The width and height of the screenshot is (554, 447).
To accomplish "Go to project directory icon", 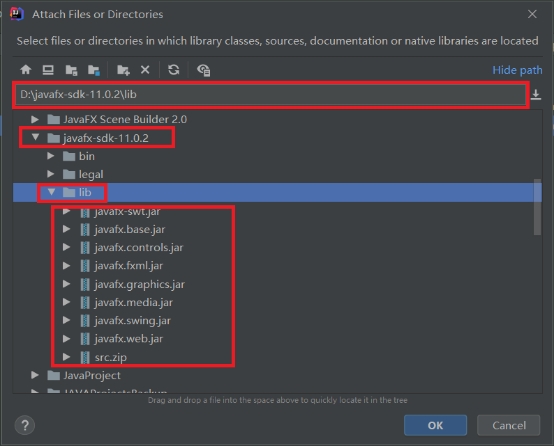I will pyautogui.click(x=71, y=70).
